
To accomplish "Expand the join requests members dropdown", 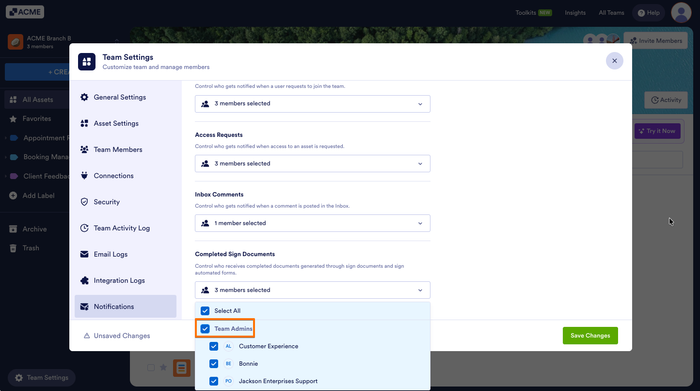I will pyautogui.click(x=312, y=104).
